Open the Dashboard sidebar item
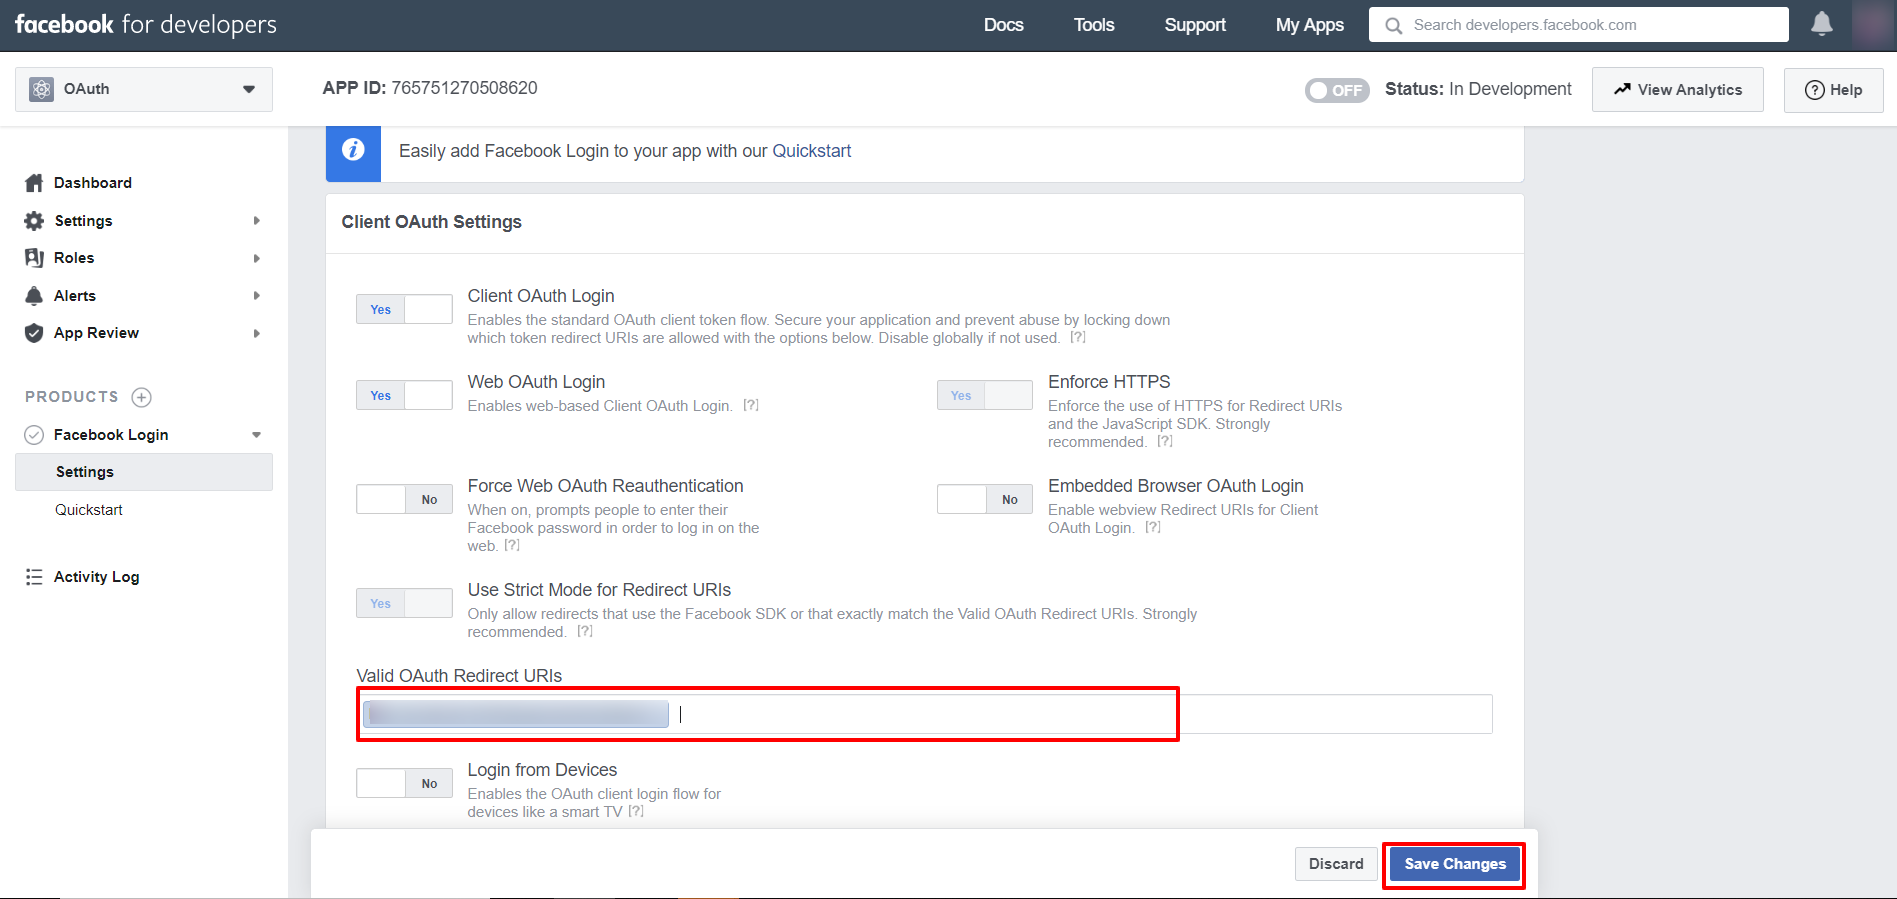 tap(93, 183)
